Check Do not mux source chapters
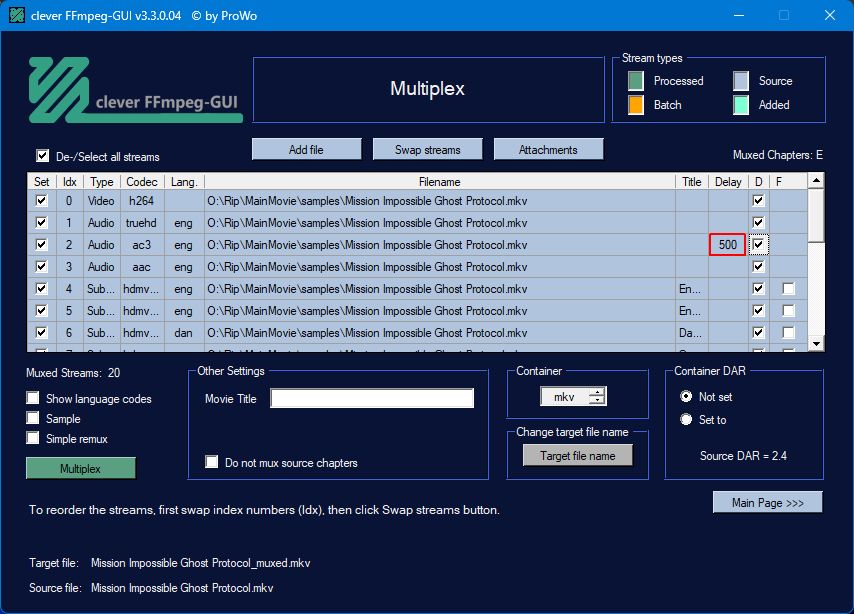 [x=211, y=462]
